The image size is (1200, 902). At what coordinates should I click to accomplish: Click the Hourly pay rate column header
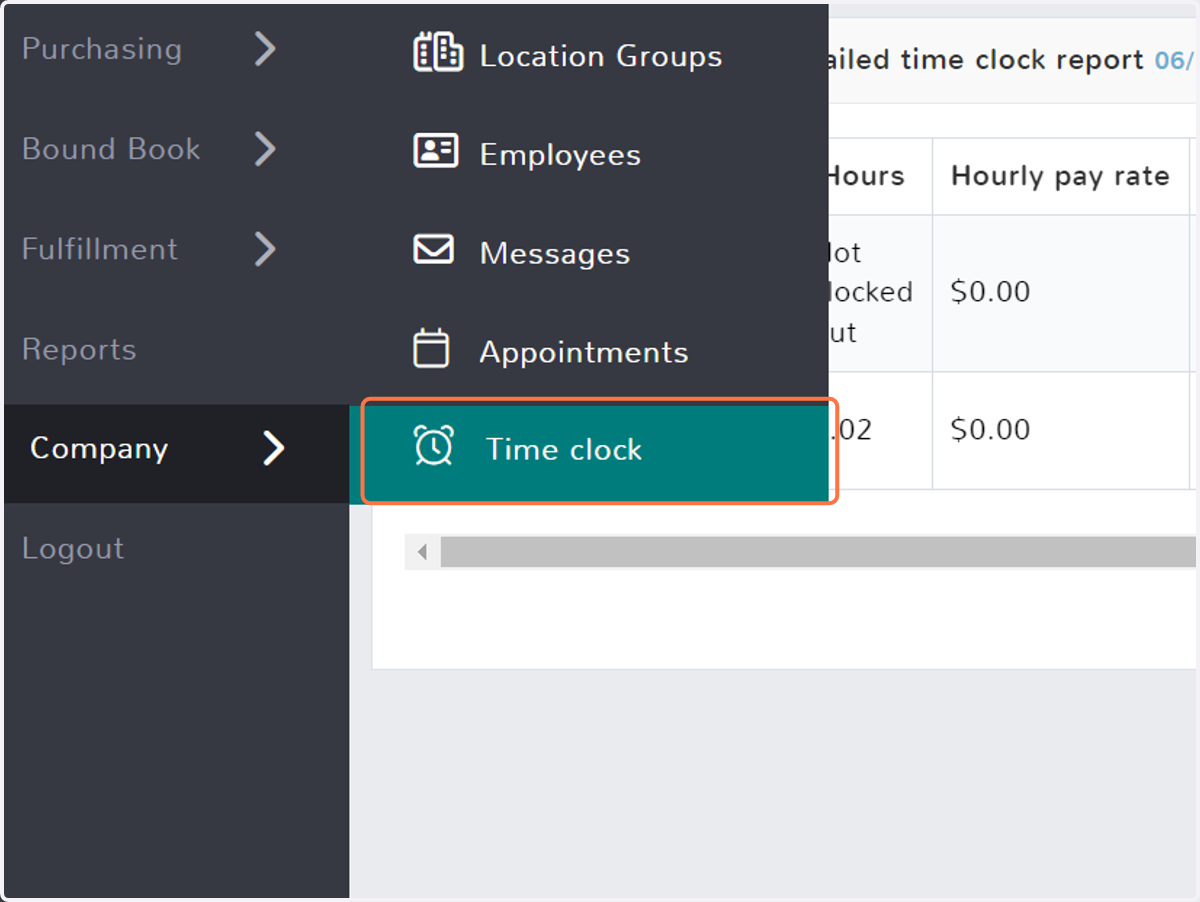[1060, 176]
